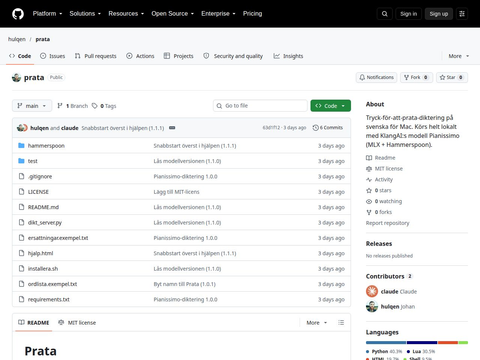Click the star icon next to 0 stars
This screenshot has width=480, height=360.
pyautogui.click(x=369, y=191)
